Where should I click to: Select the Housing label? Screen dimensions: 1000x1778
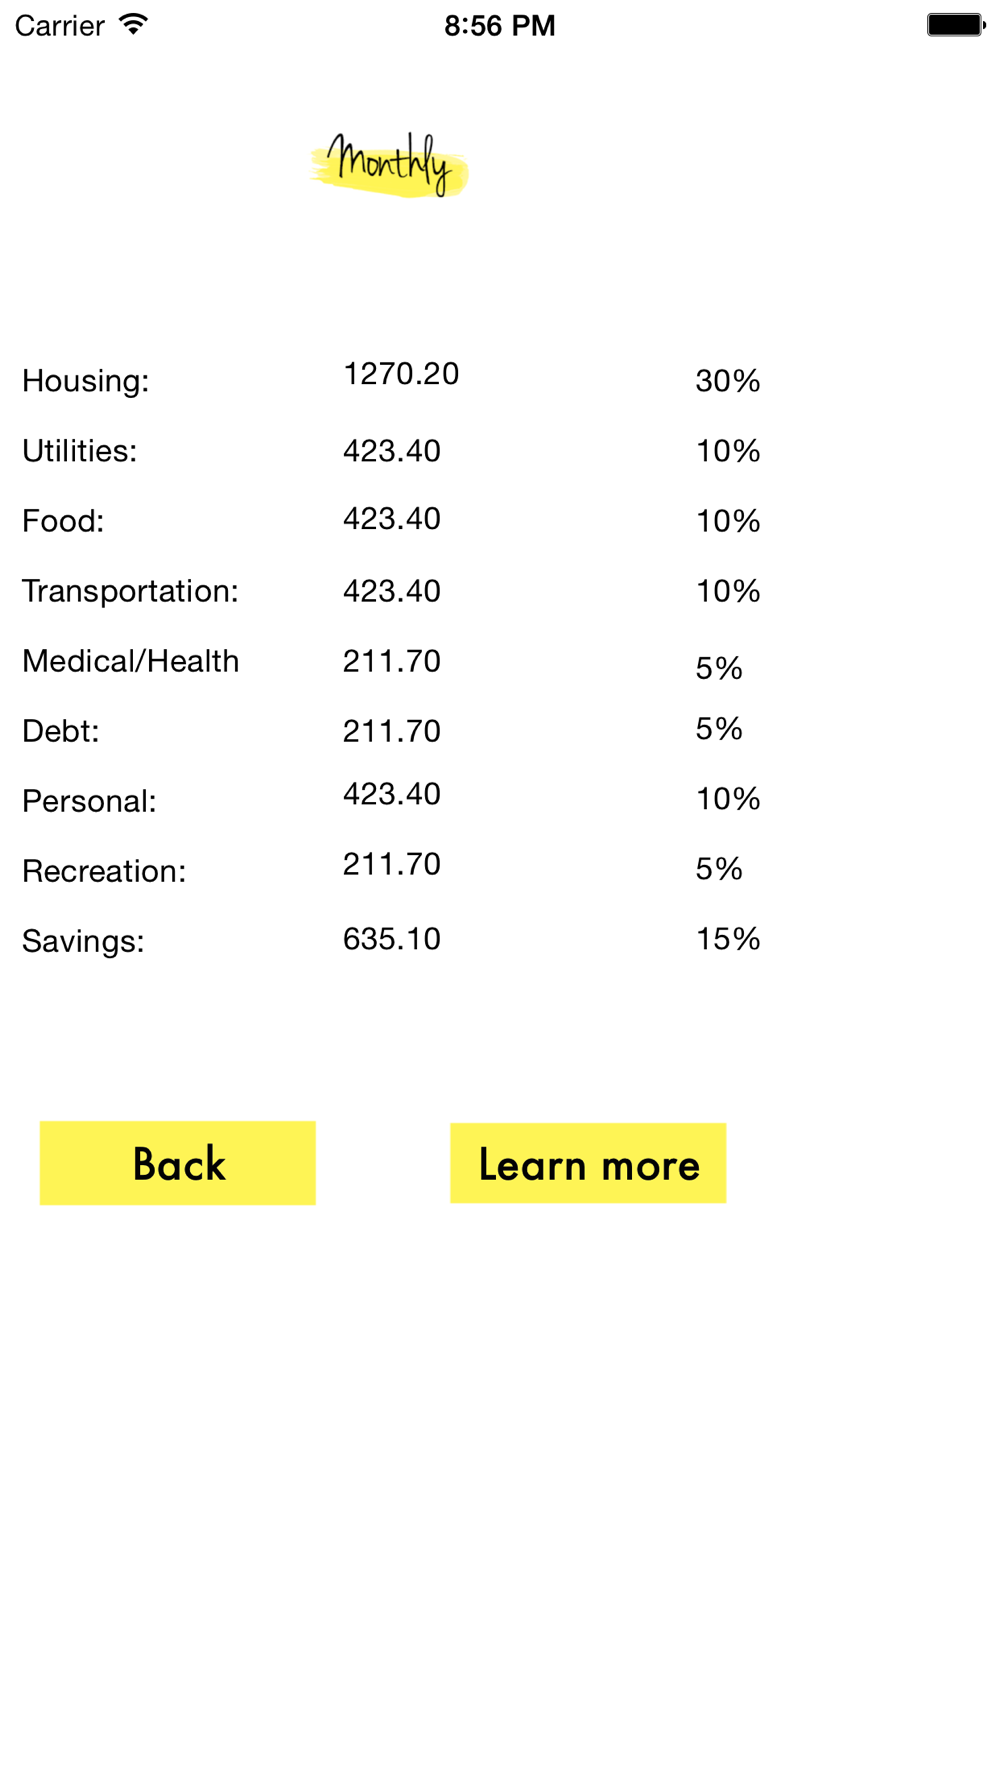coord(86,381)
